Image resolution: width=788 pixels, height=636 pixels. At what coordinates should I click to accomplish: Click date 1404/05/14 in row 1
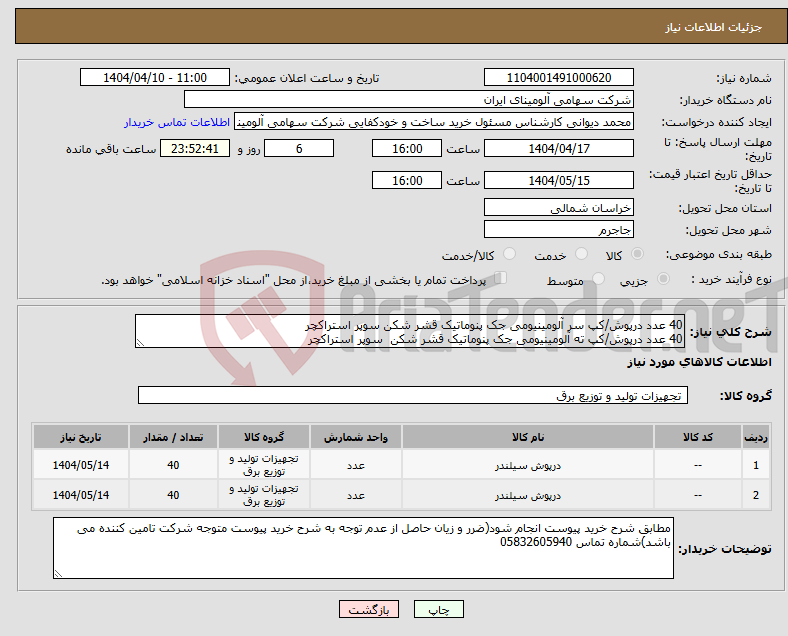(x=81, y=465)
